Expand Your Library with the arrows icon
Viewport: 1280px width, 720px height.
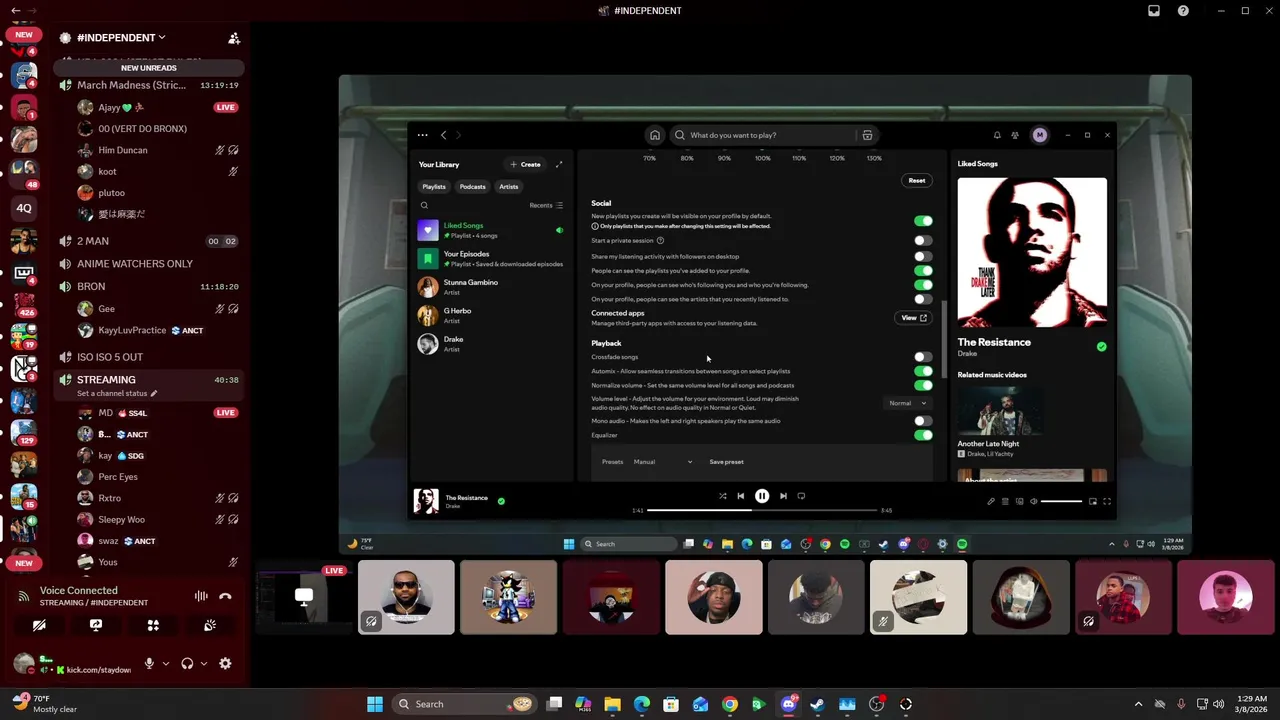[x=559, y=164]
